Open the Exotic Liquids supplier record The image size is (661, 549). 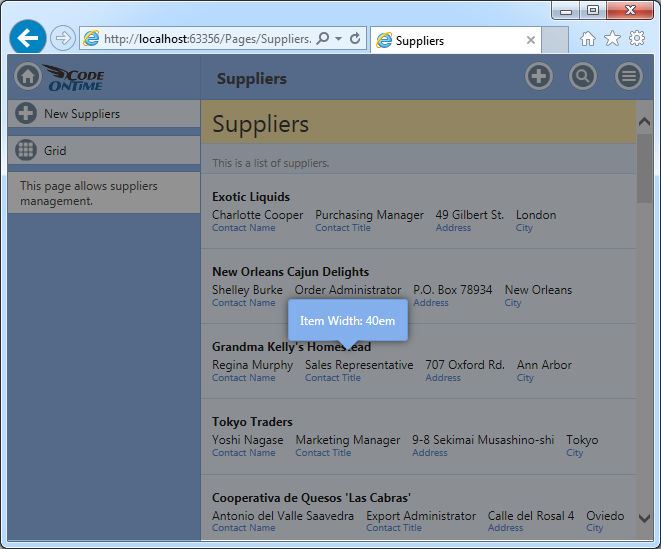pyautogui.click(x=251, y=197)
